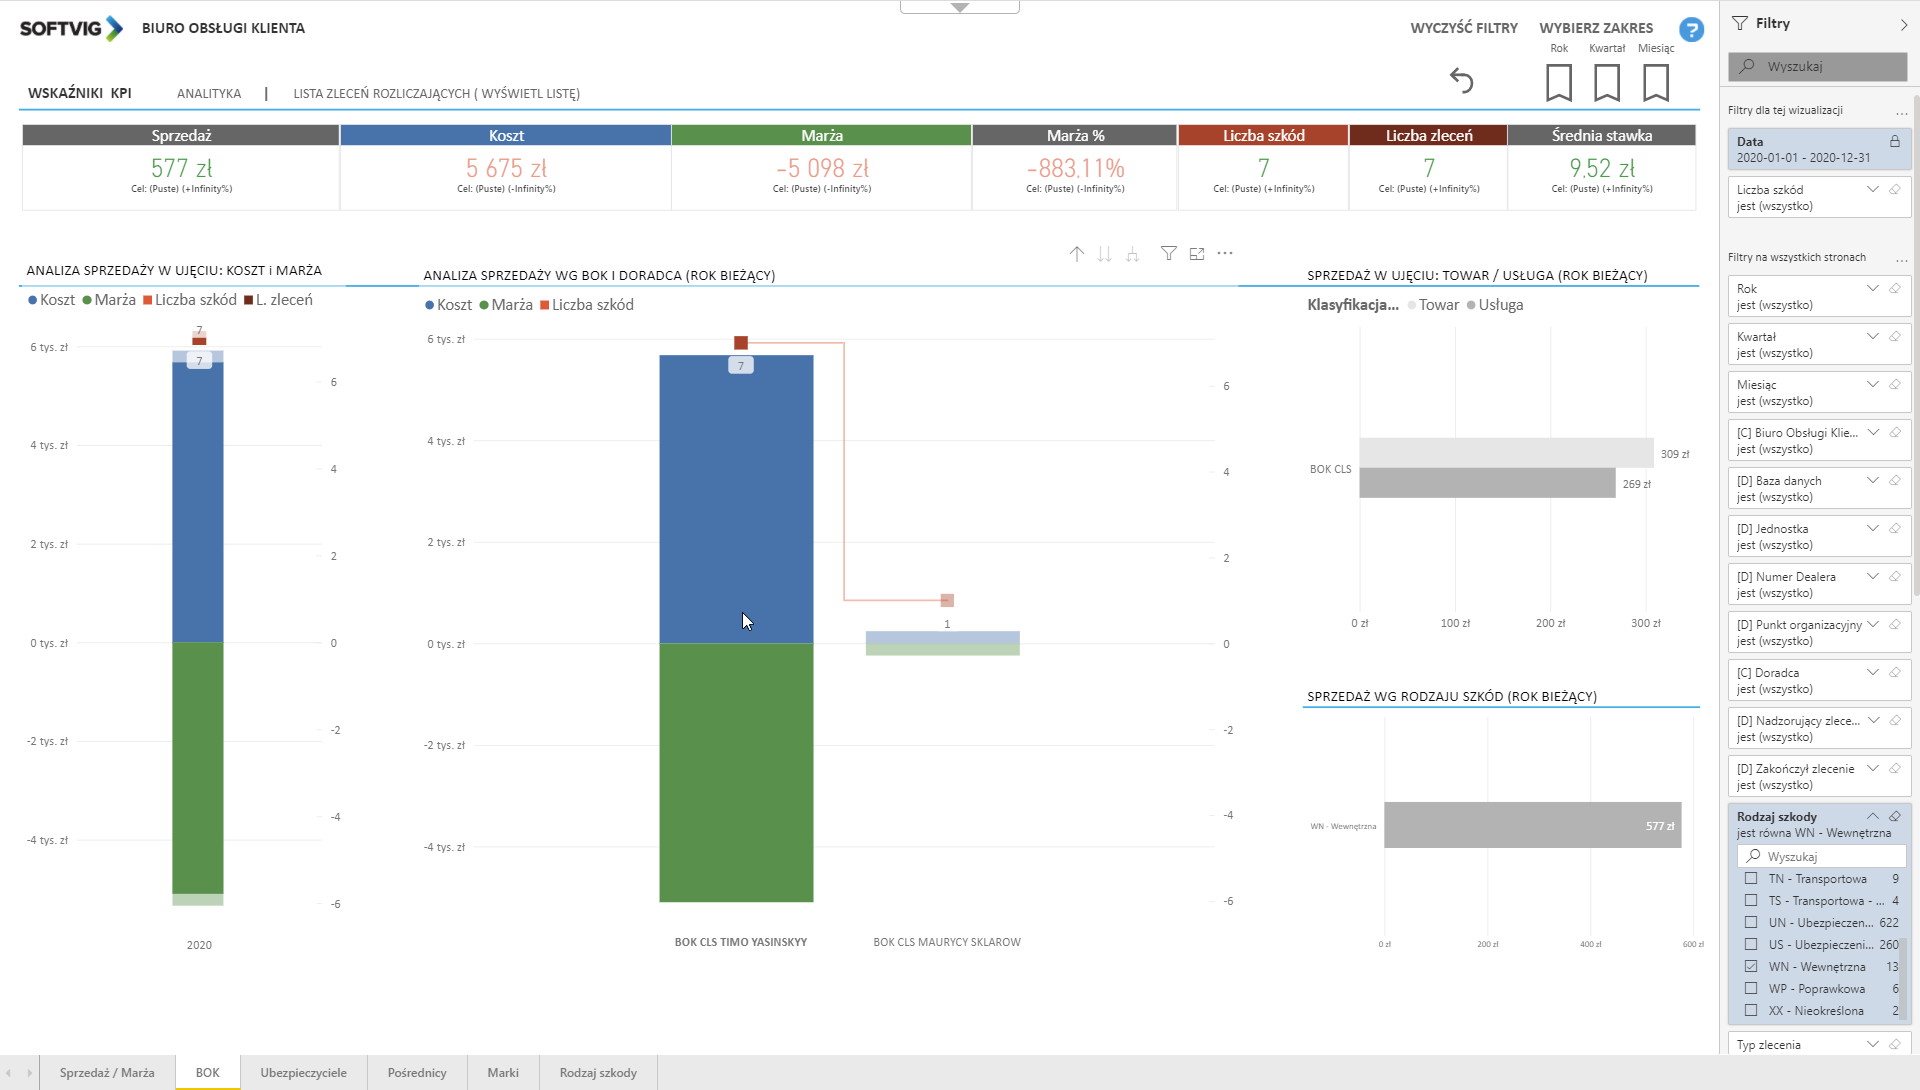Viewport: 1920px width, 1090px height.
Task: Open the chart more options ellipsis
Action: pos(1225,254)
